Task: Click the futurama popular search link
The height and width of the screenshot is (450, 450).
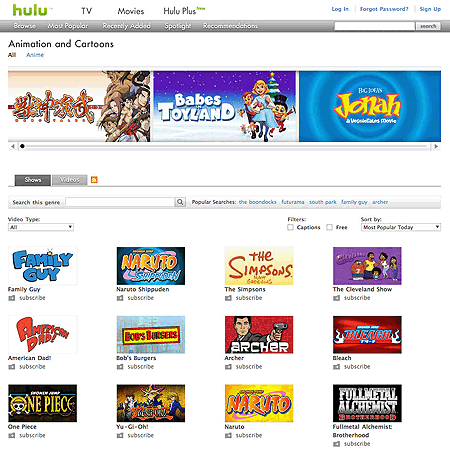Action: click(x=293, y=202)
